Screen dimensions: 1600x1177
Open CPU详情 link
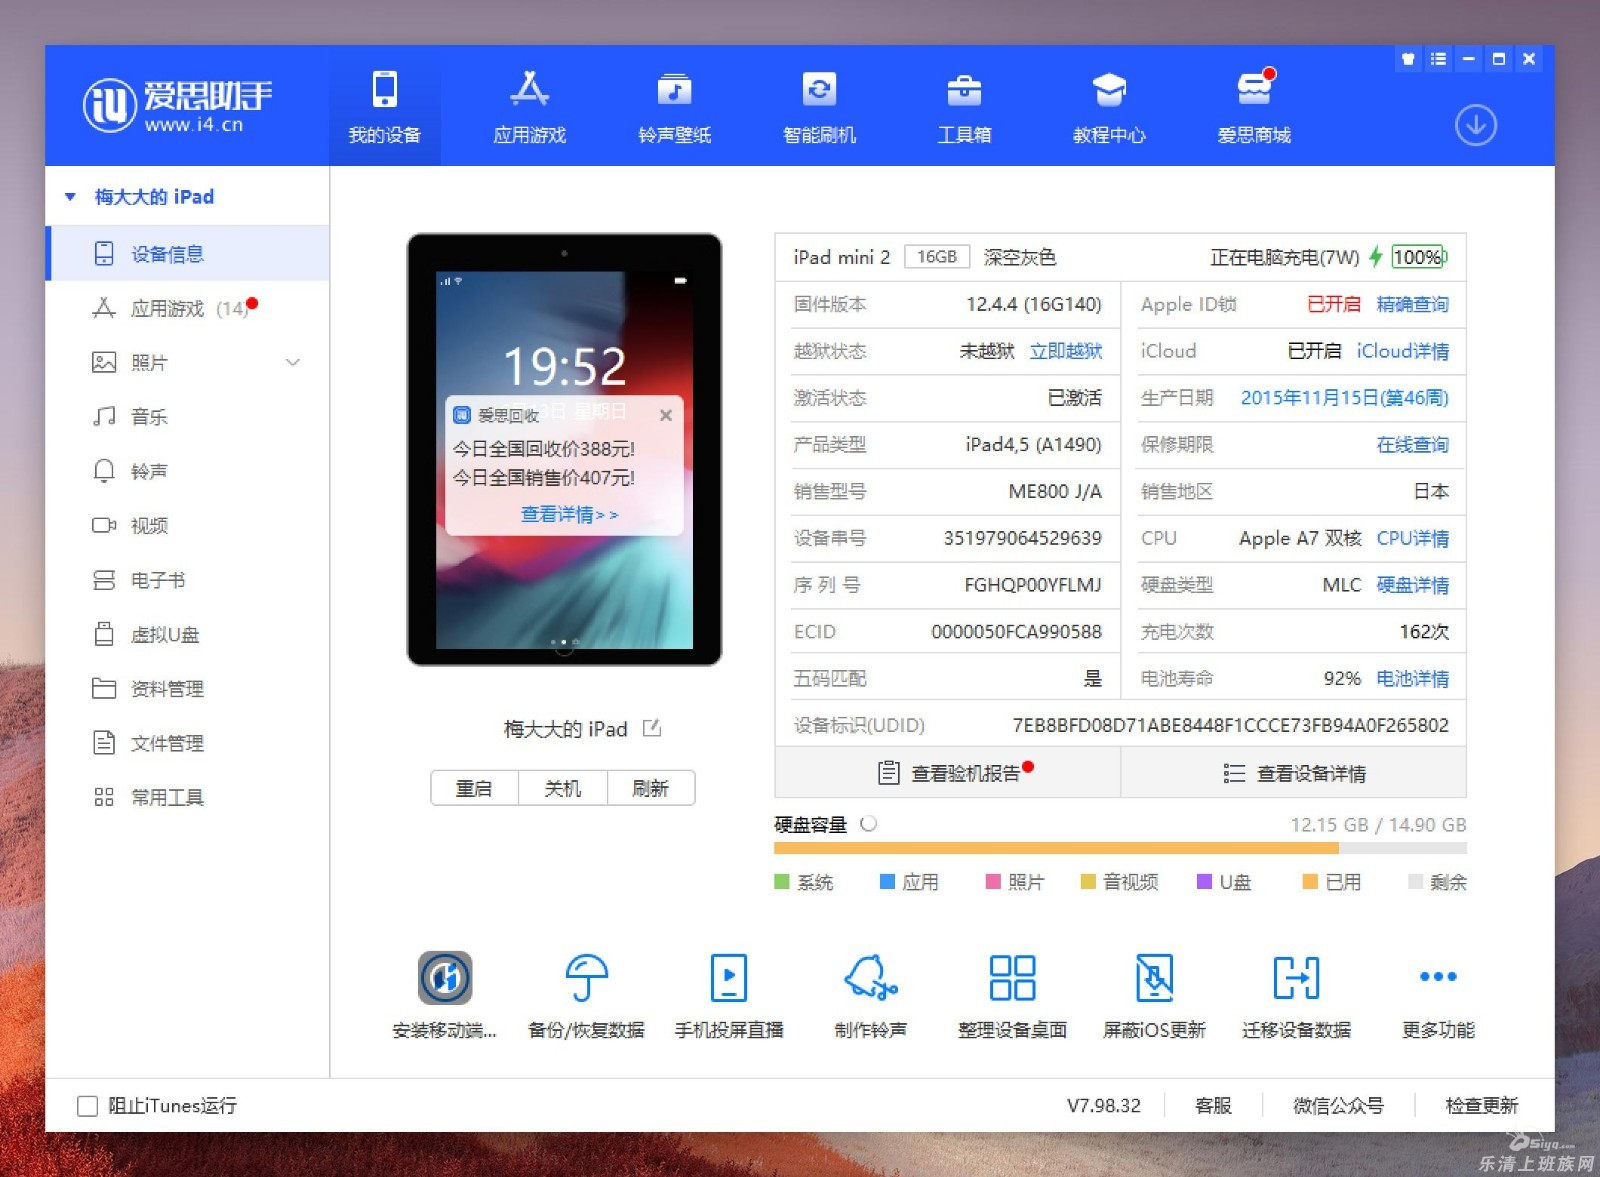pos(1412,538)
